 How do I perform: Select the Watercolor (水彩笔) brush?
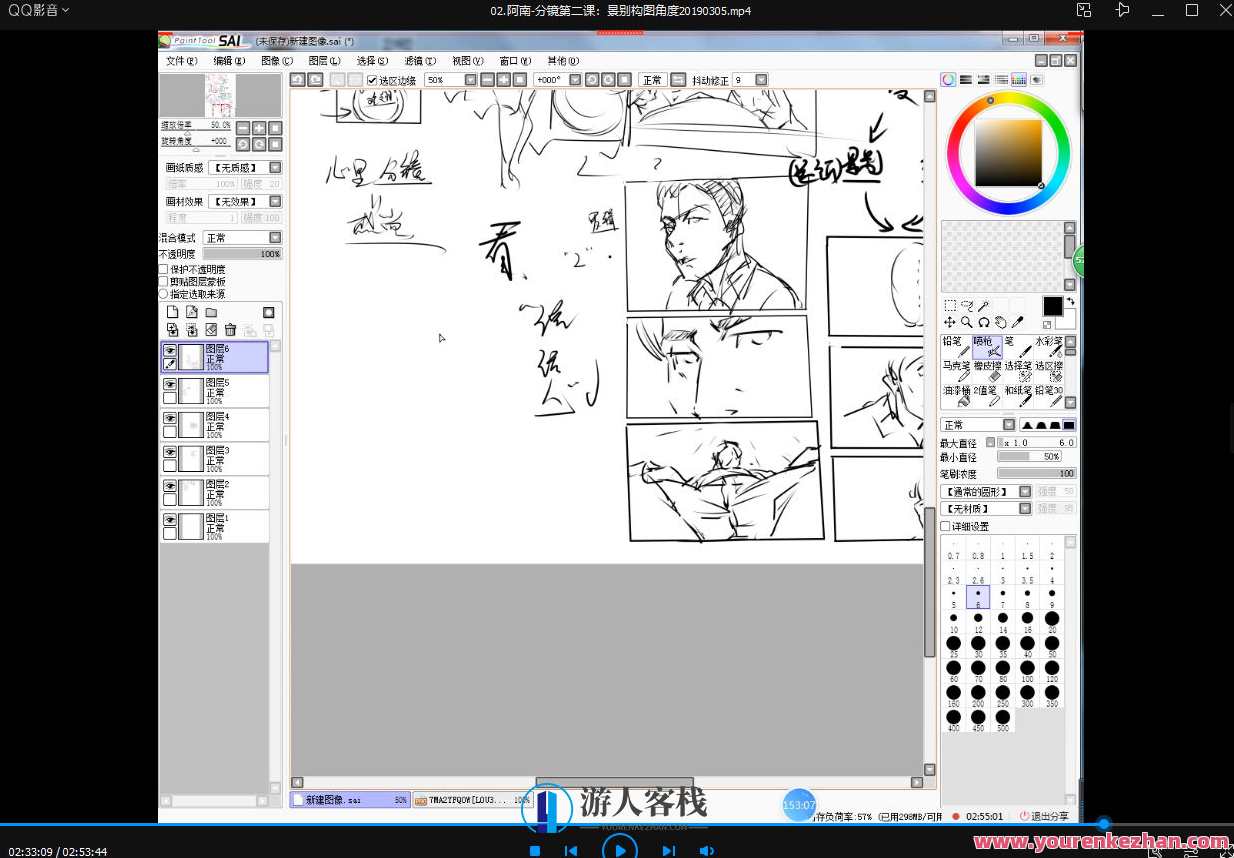[x=1049, y=348]
